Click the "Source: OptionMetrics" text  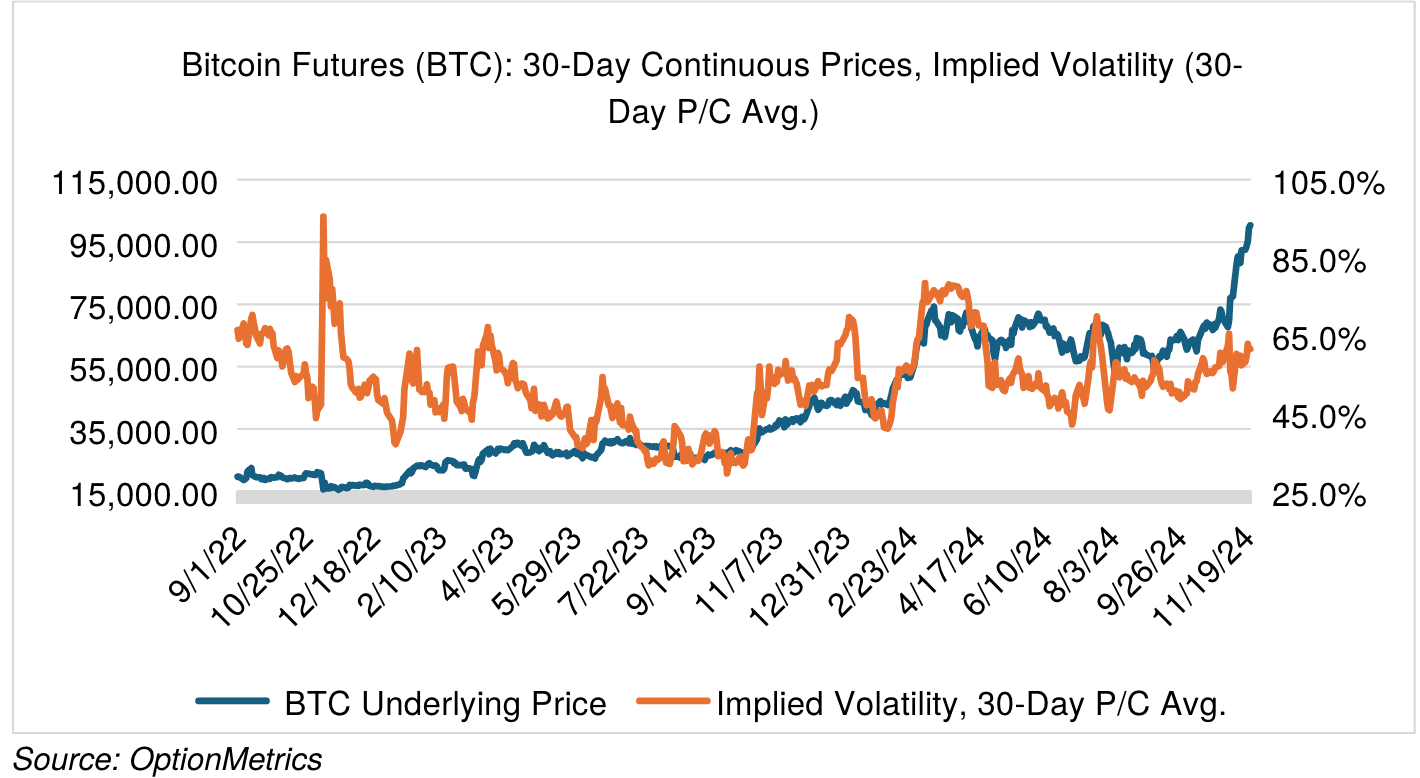click(167, 759)
